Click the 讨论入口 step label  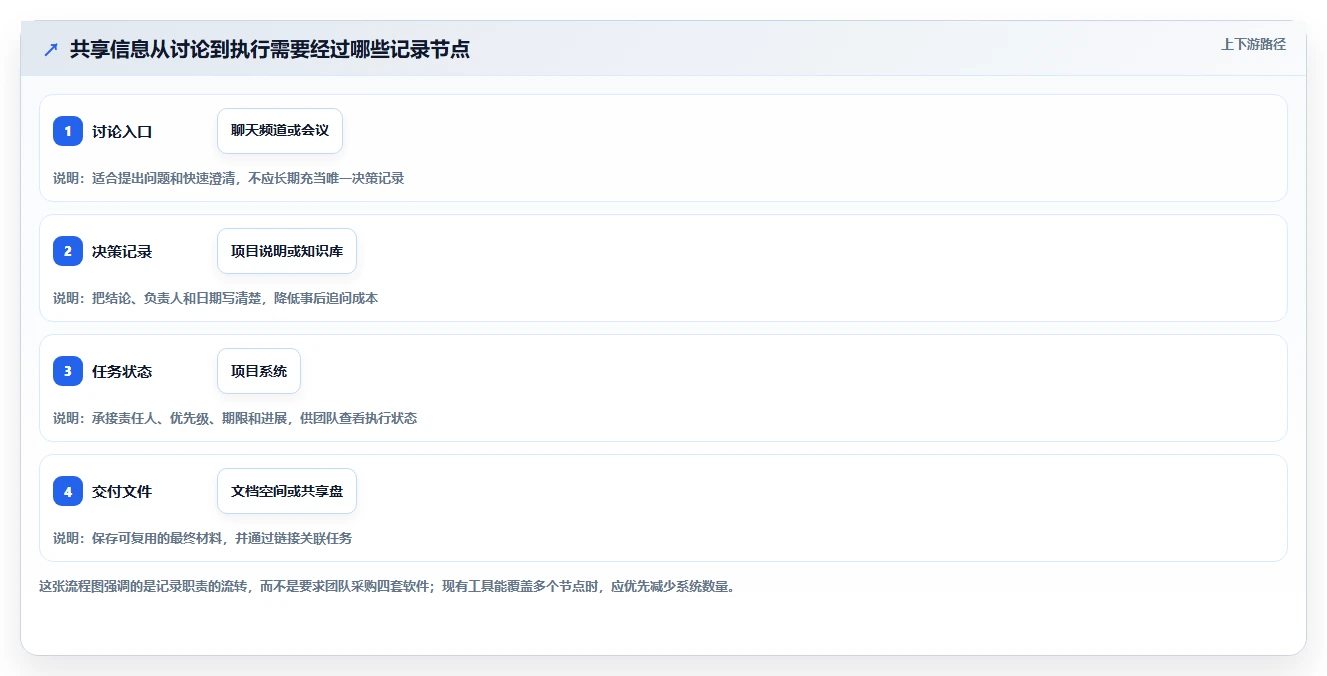[122, 131]
